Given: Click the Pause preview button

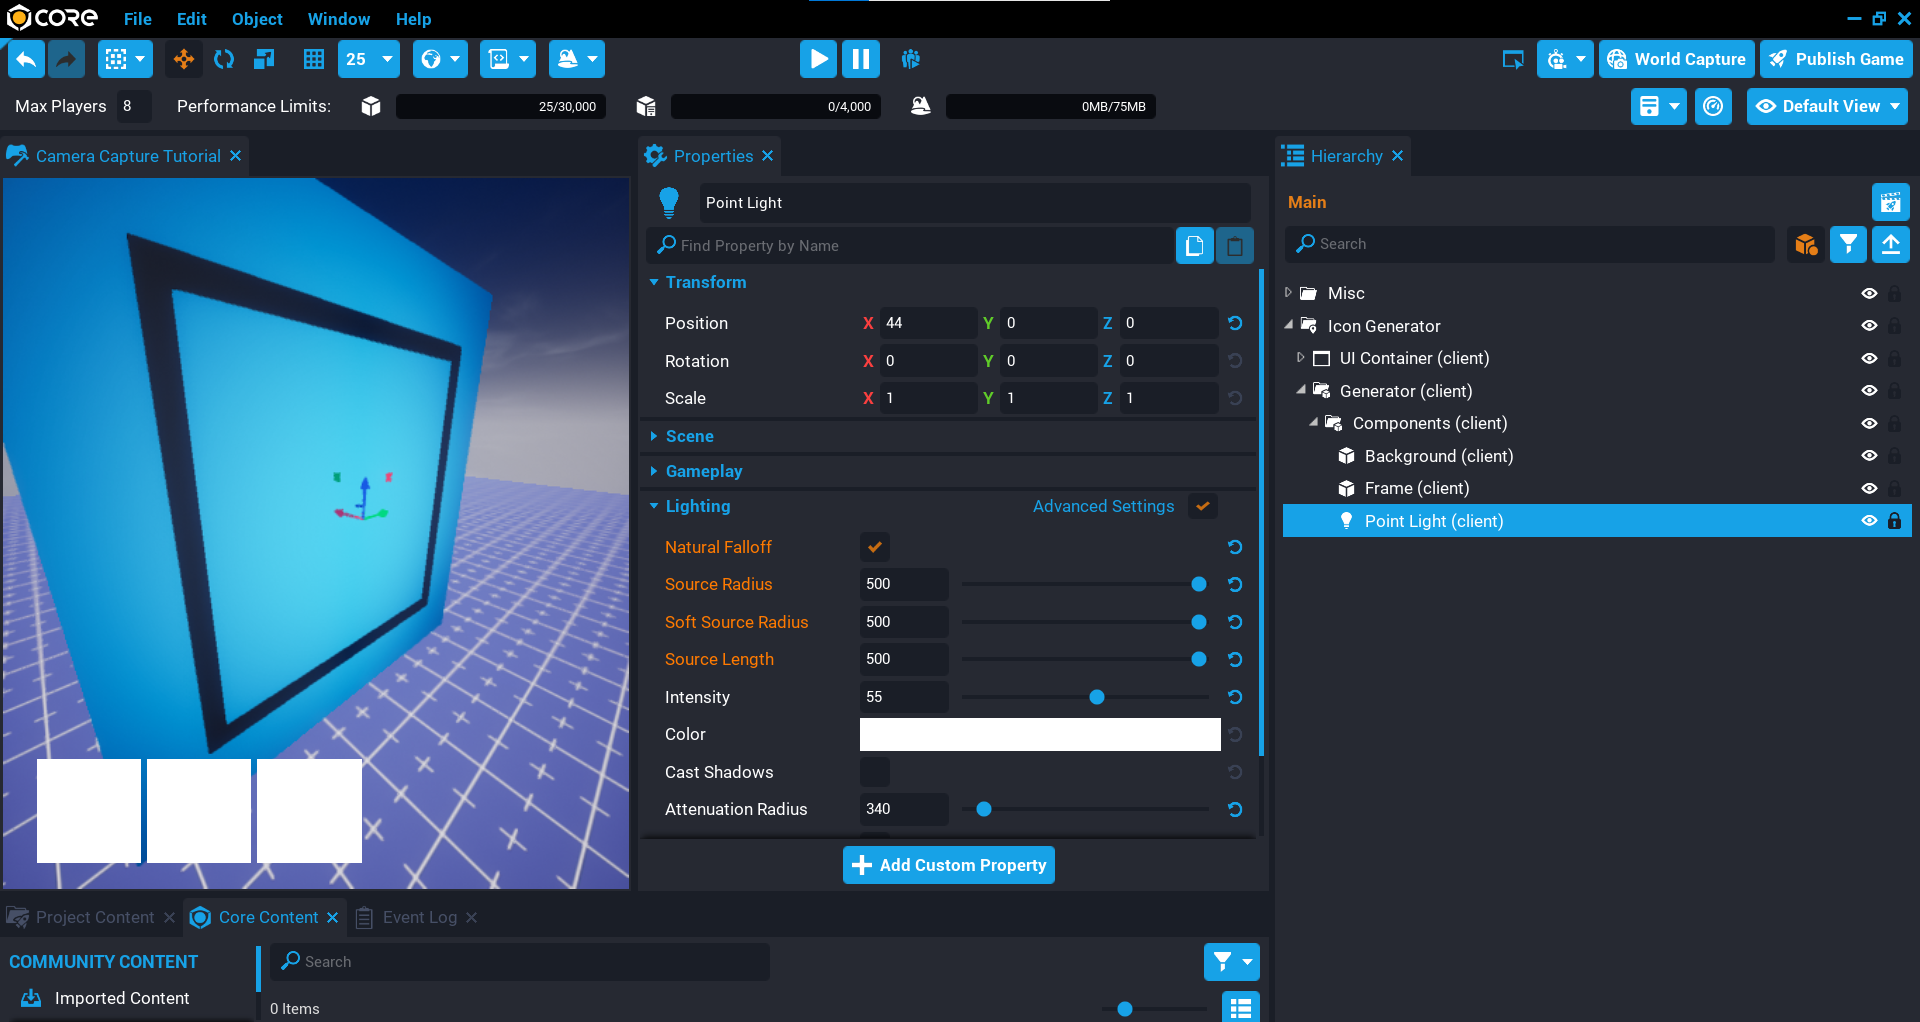Looking at the screenshot, I should [x=860, y=60].
